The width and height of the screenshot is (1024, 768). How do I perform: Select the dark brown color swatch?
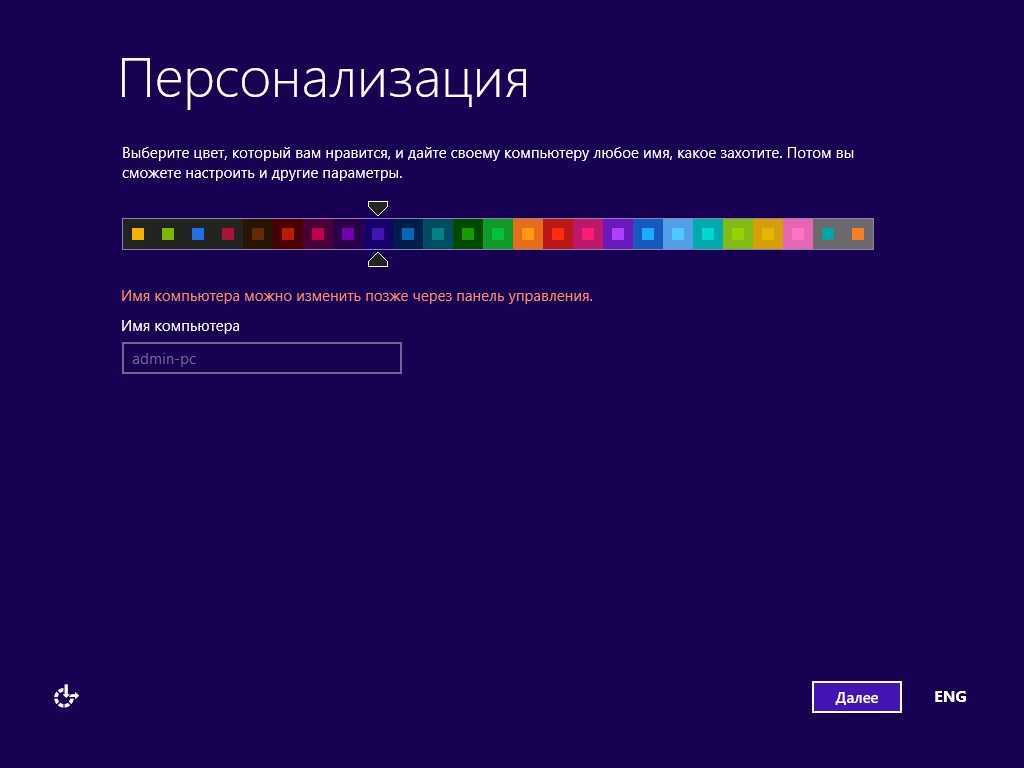258,234
